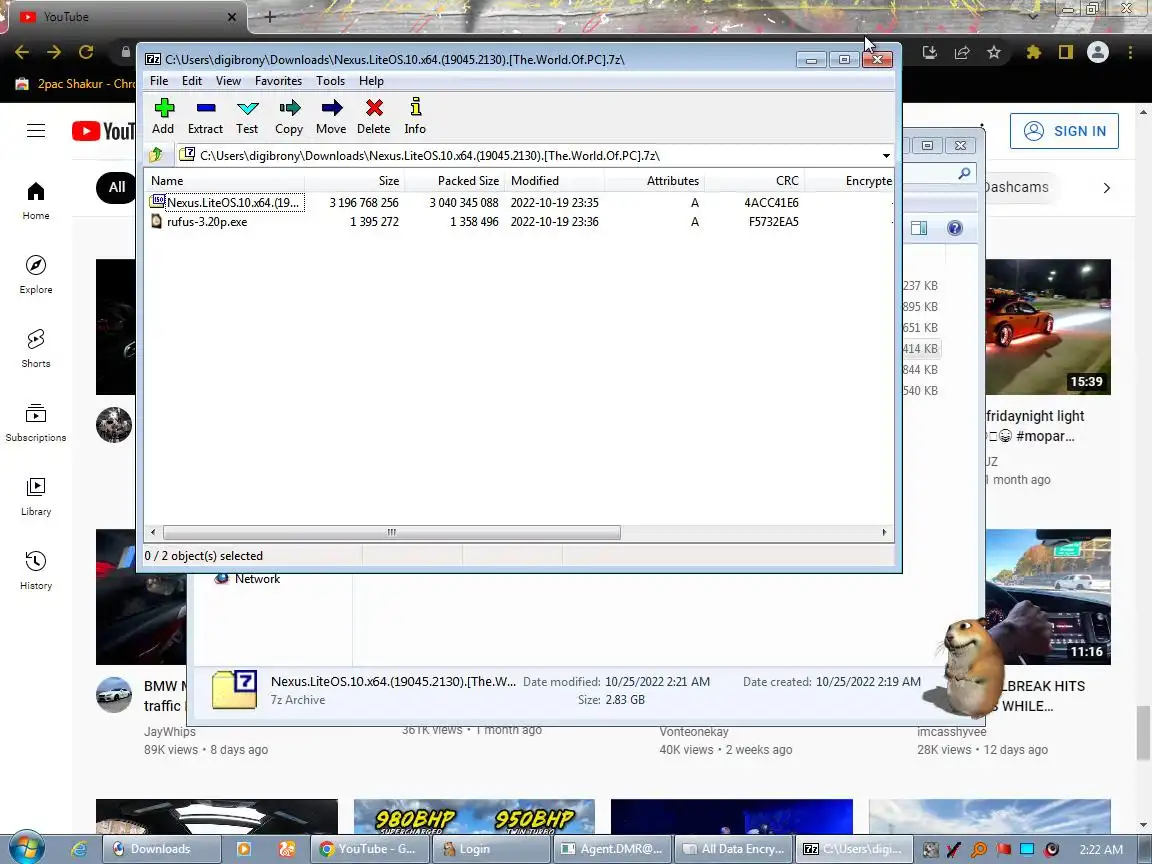Open Chrome three-dot menu
1152x864 pixels.
pyautogui.click(x=1130, y=52)
